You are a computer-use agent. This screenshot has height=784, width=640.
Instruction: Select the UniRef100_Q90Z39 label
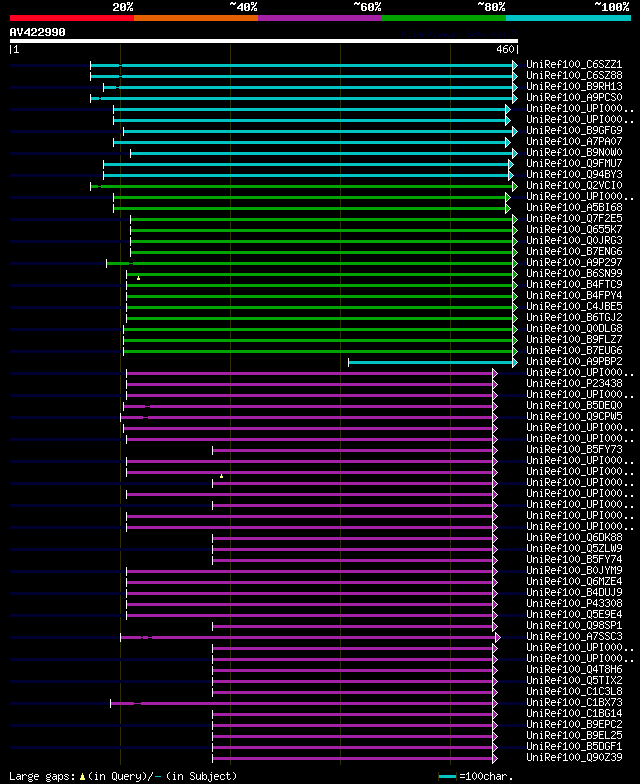point(574,758)
